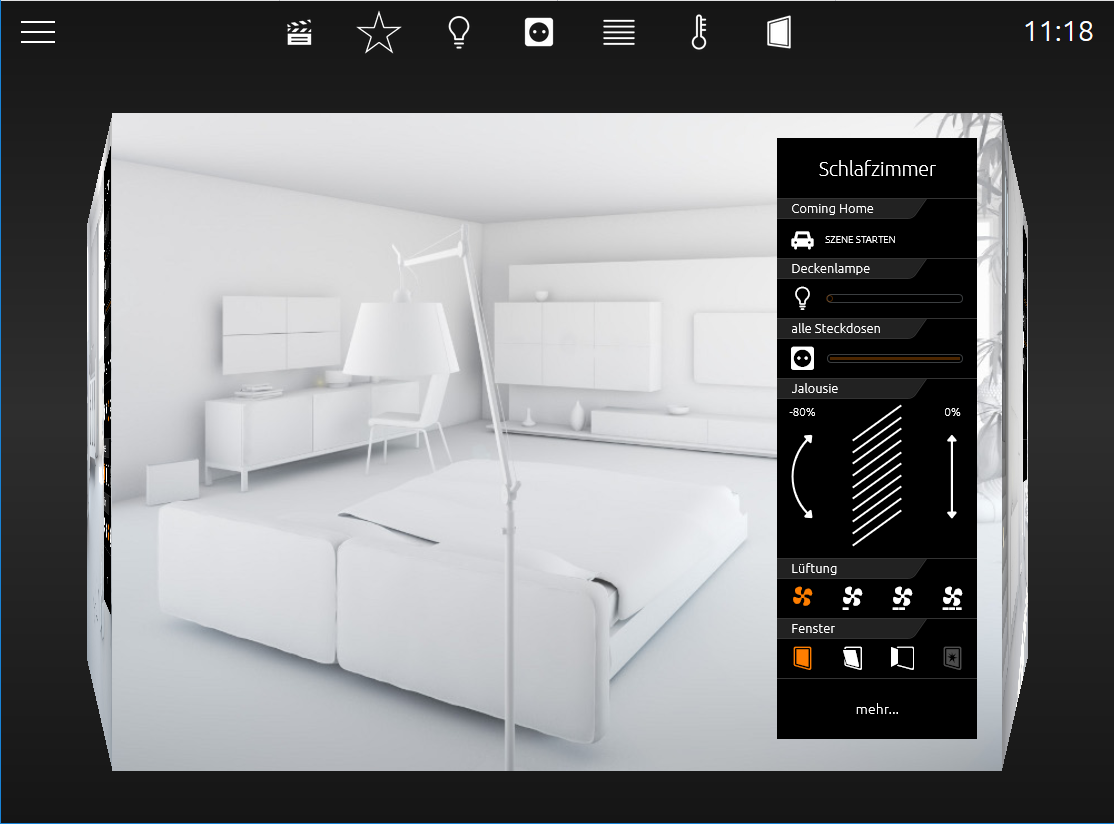Open the Schlafzimmer panel title

coord(877,169)
